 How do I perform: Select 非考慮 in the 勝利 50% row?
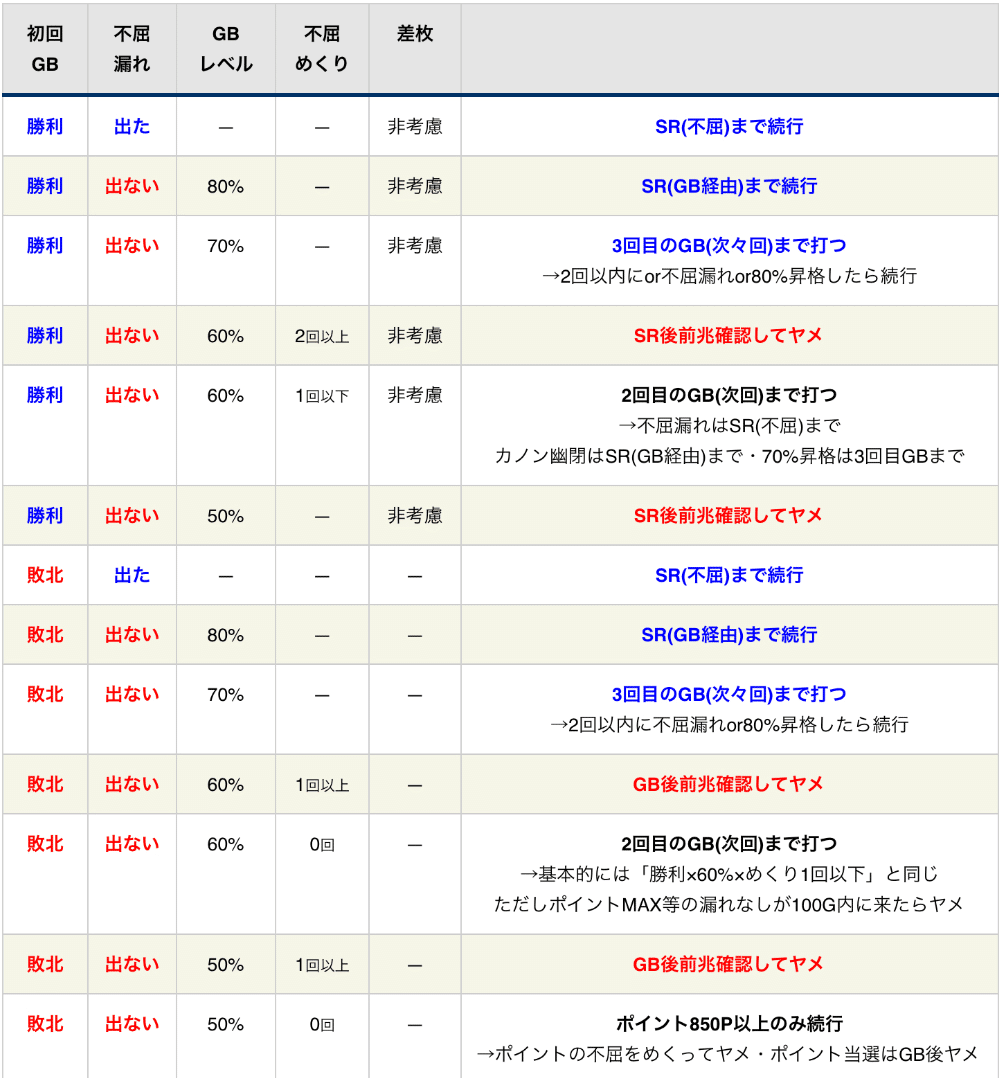tap(415, 516)
